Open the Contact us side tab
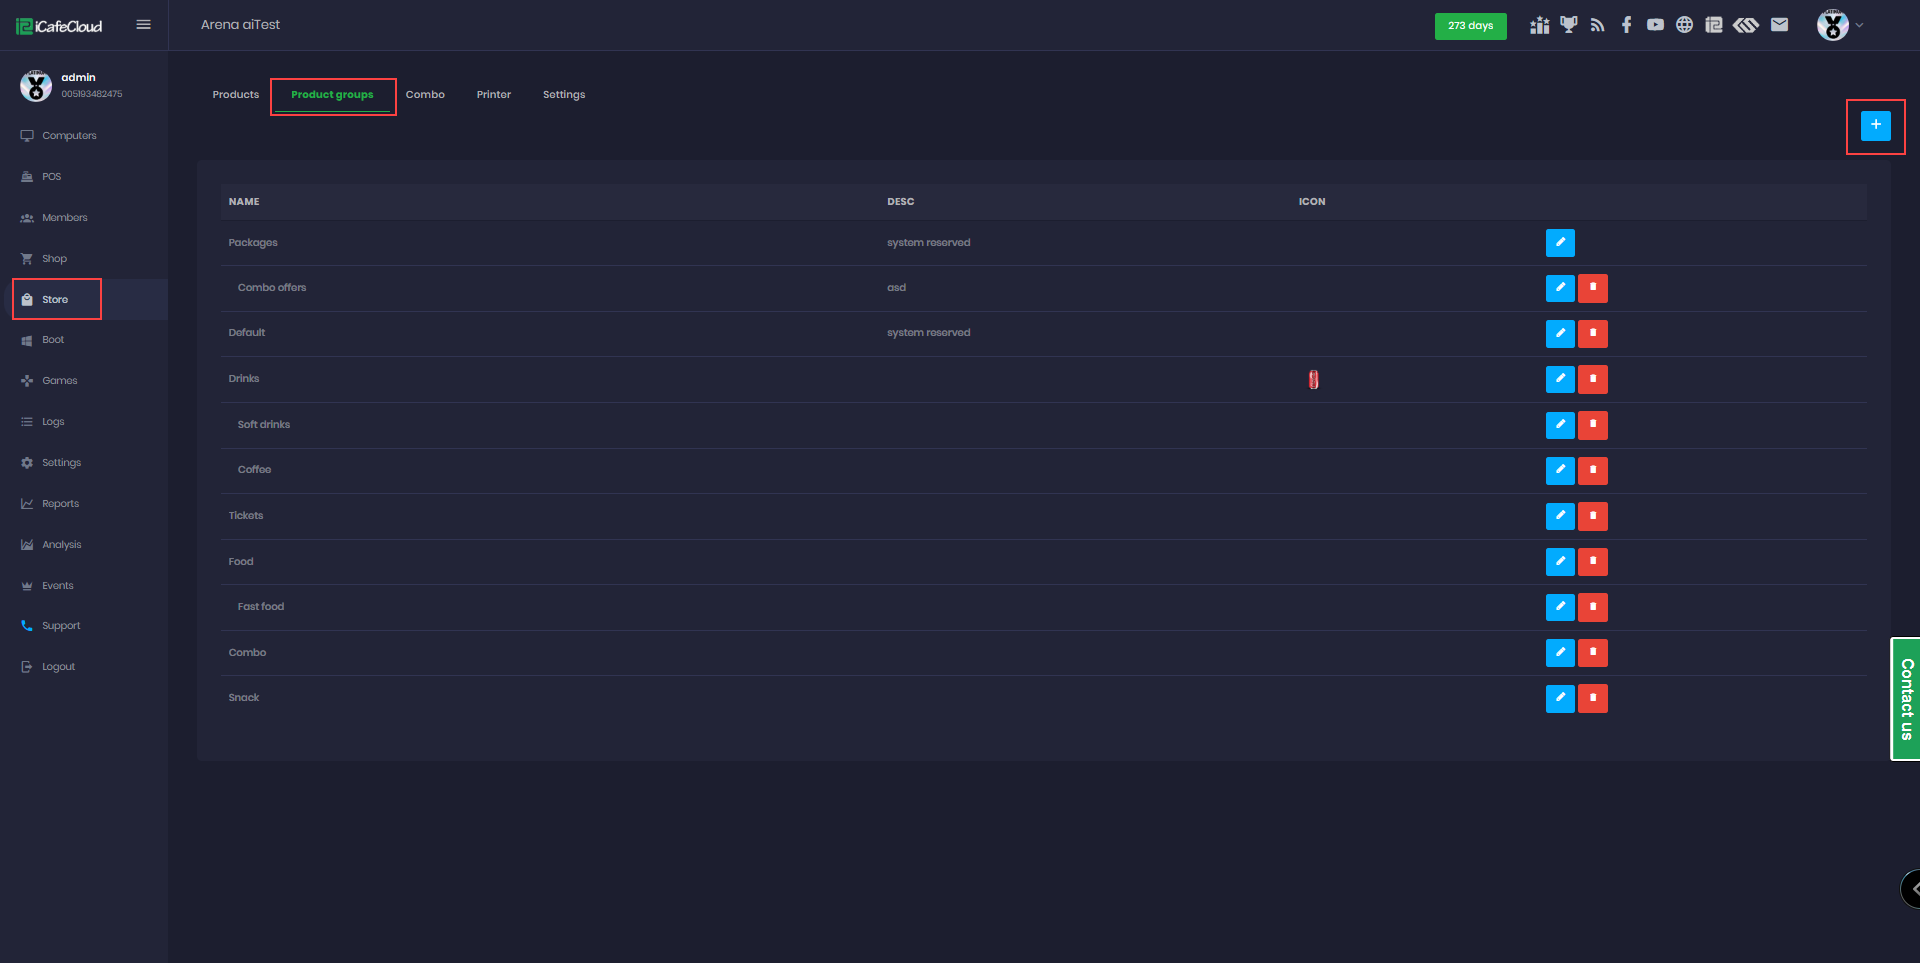The width and height of the screenshot is (1920, 963). 1905,699
